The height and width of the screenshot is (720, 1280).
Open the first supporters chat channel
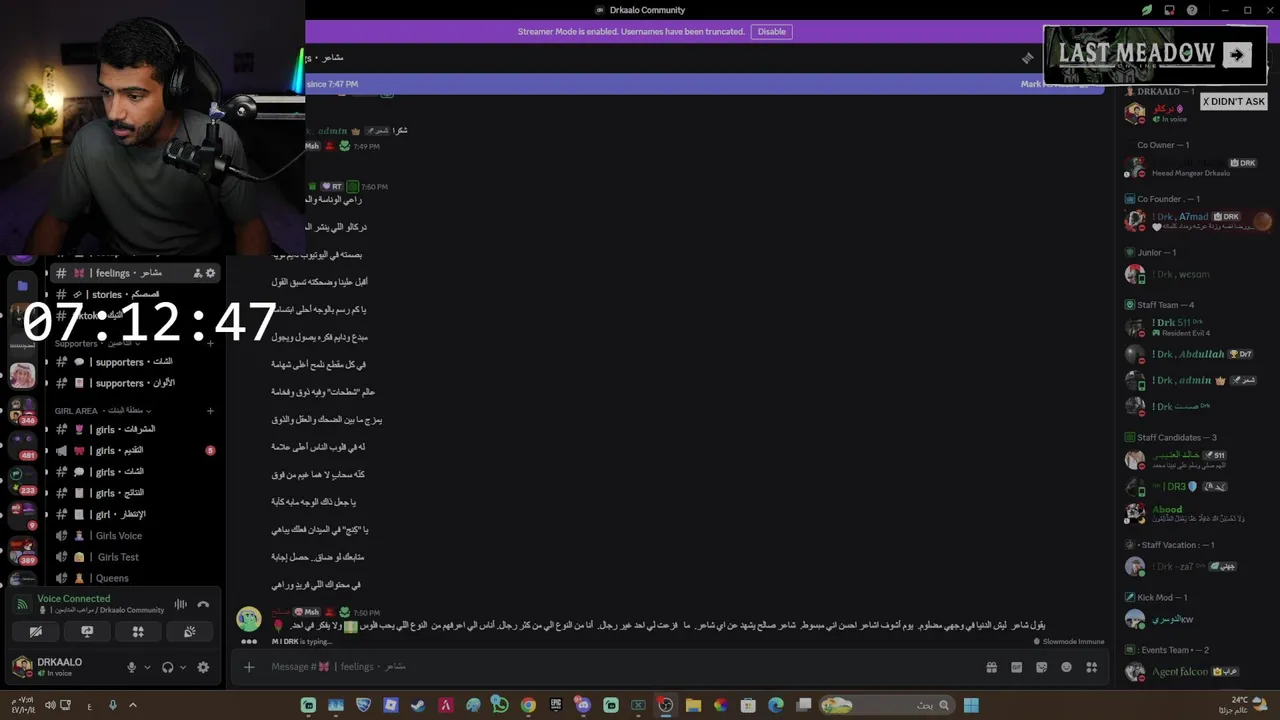pyautogui.click(x=132, y=362)
